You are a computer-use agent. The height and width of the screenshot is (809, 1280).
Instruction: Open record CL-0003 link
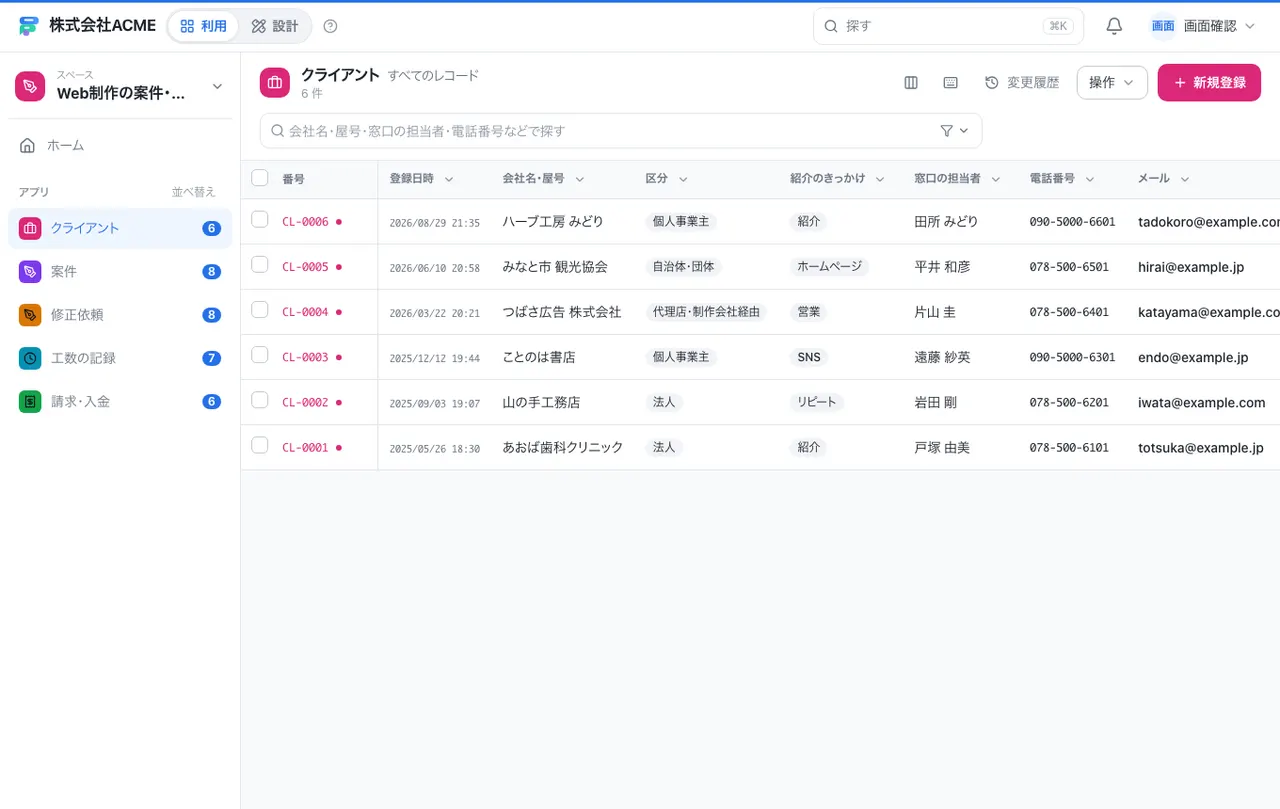pos(305,357)
